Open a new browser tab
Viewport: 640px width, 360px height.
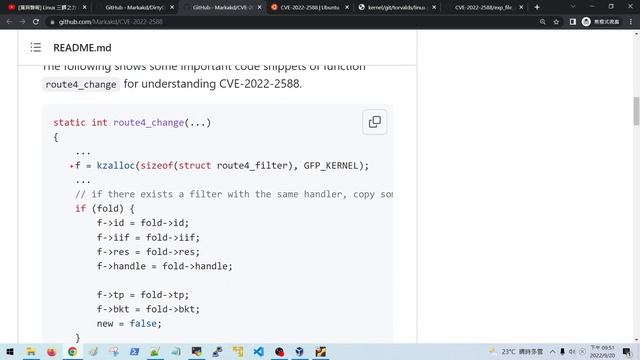pyautogui.click(x=537, y=7)
